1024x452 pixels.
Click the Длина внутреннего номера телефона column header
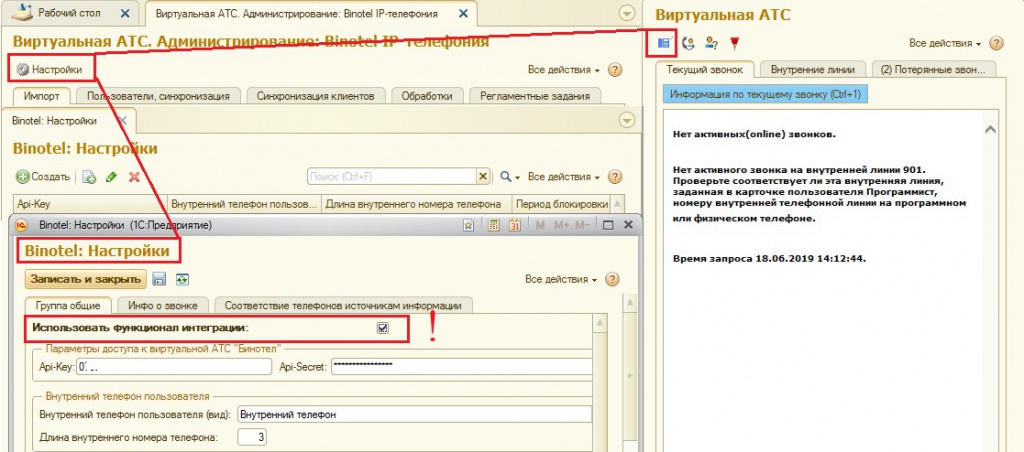417,204
